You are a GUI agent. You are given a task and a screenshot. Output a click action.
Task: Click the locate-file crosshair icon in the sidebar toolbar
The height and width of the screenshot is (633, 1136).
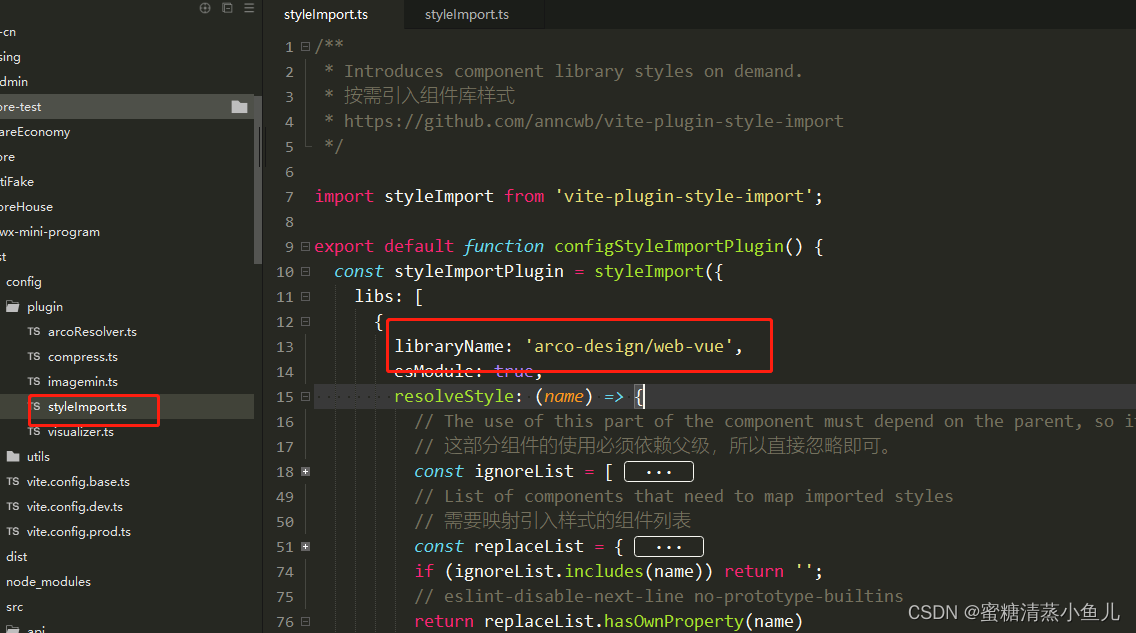[203, 8]
